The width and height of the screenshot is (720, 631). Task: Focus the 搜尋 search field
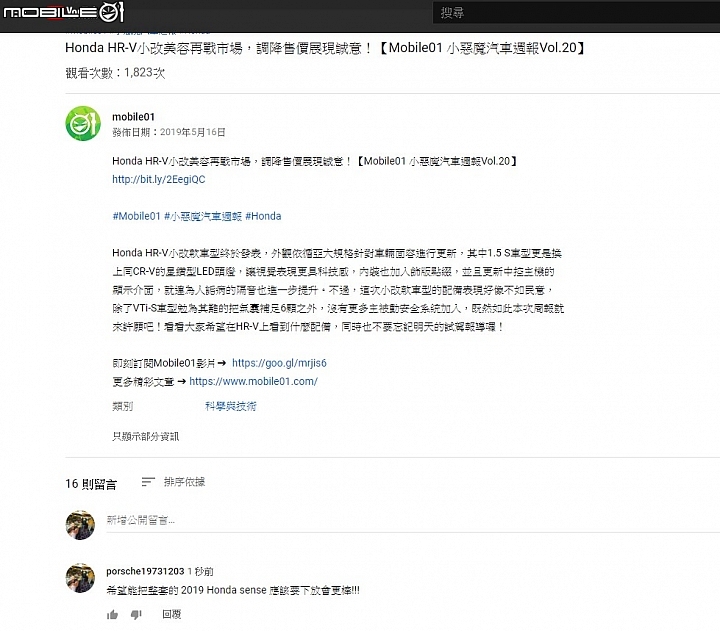576,12
